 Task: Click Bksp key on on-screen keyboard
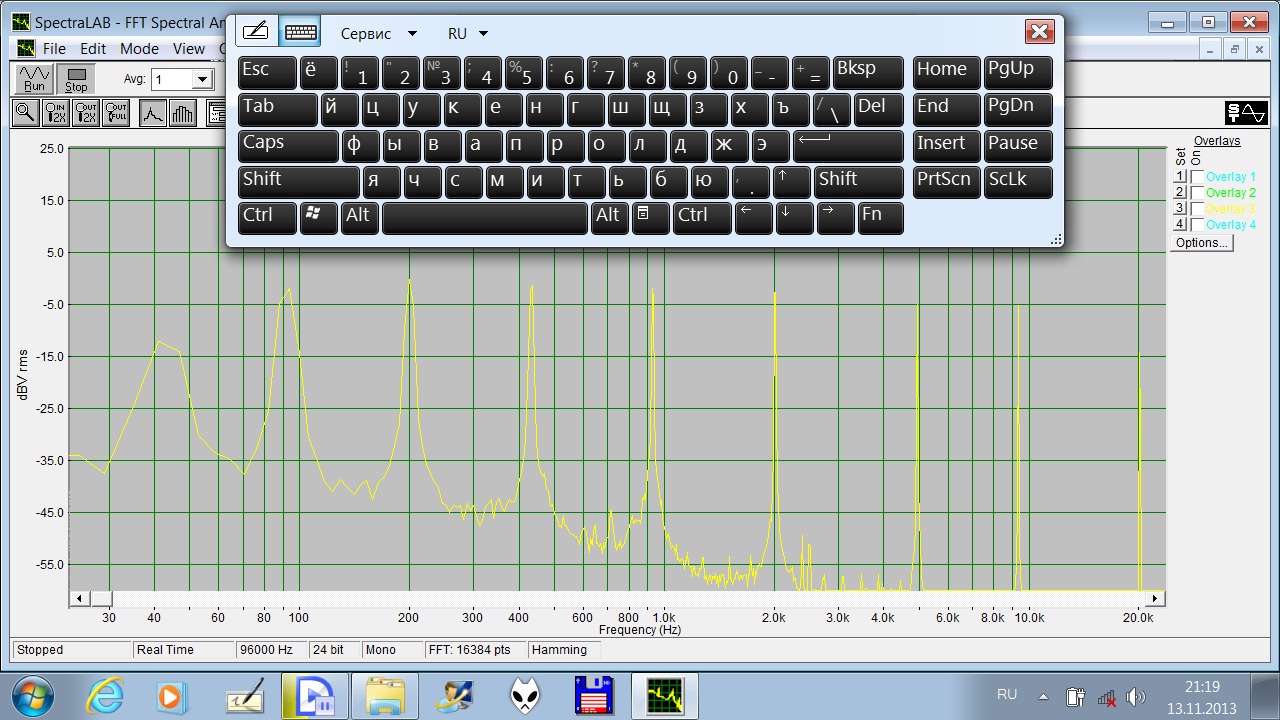pos(868,73)
